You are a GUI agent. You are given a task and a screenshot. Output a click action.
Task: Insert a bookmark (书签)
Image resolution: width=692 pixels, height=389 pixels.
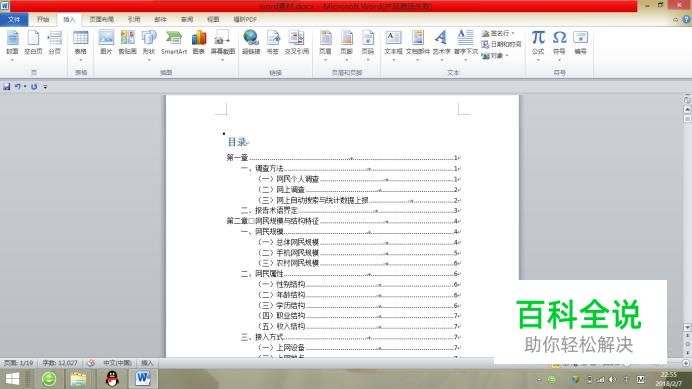(273, 43)
